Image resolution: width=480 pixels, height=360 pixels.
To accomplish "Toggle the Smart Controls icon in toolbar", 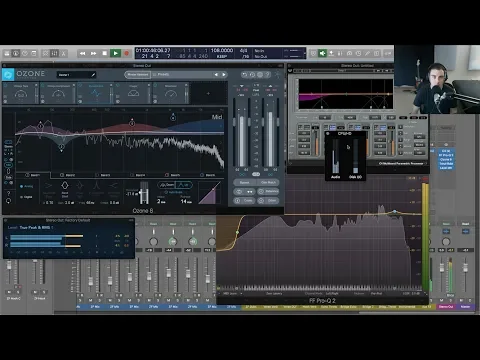I will (45, 53).
